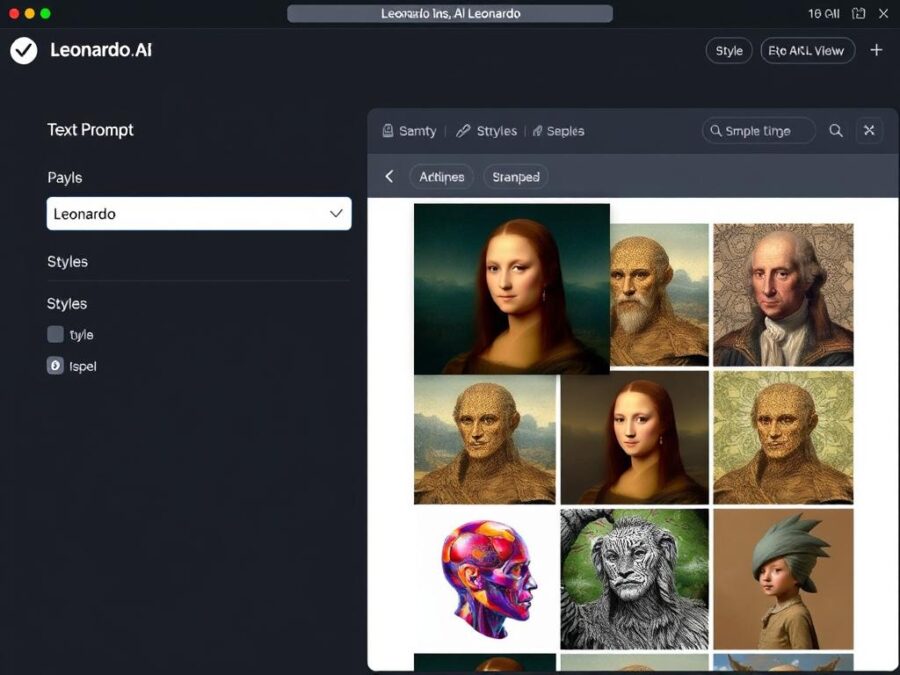The image size is (900, 675).
Task: Select the Samty panel icon
Action: point(387,130)
